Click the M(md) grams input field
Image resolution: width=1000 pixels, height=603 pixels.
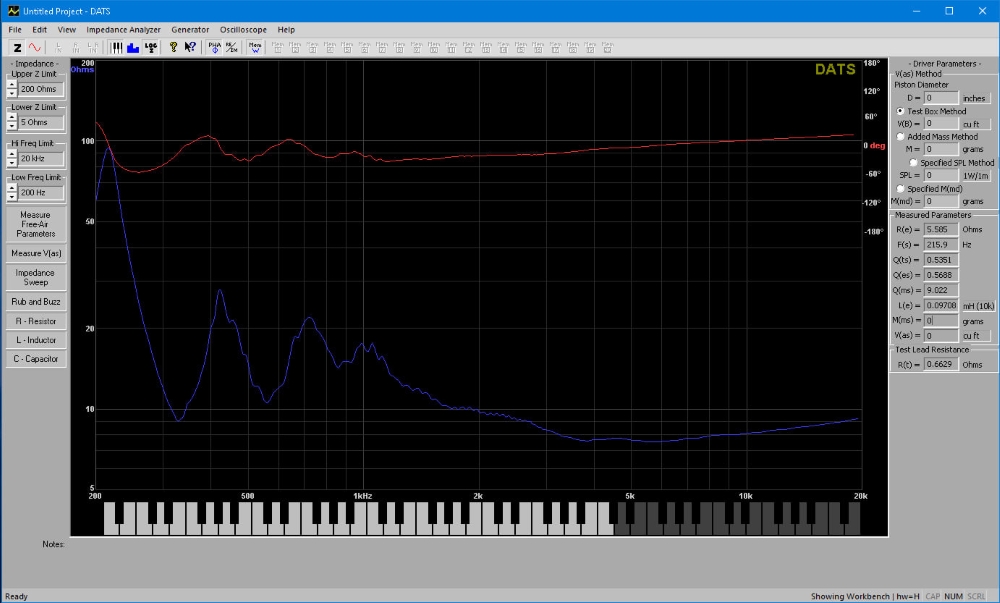[x=941, y=201]
